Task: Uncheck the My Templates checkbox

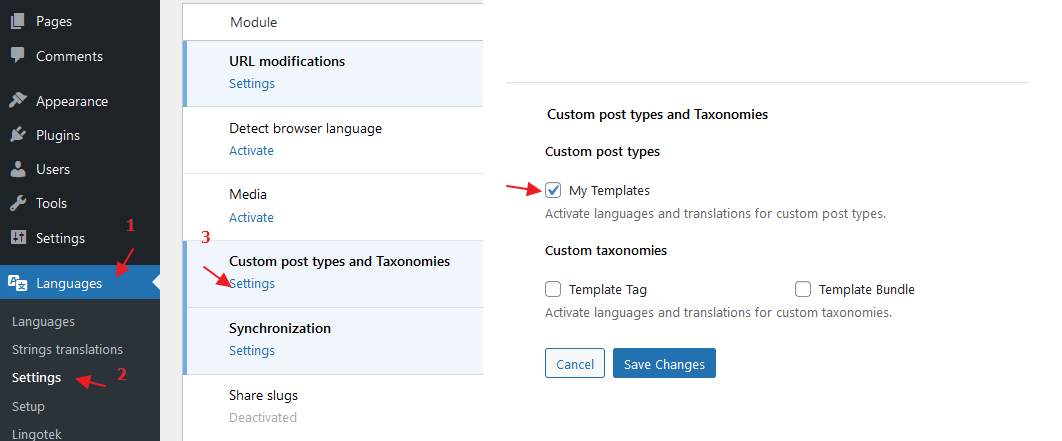Action: point(553,190)
